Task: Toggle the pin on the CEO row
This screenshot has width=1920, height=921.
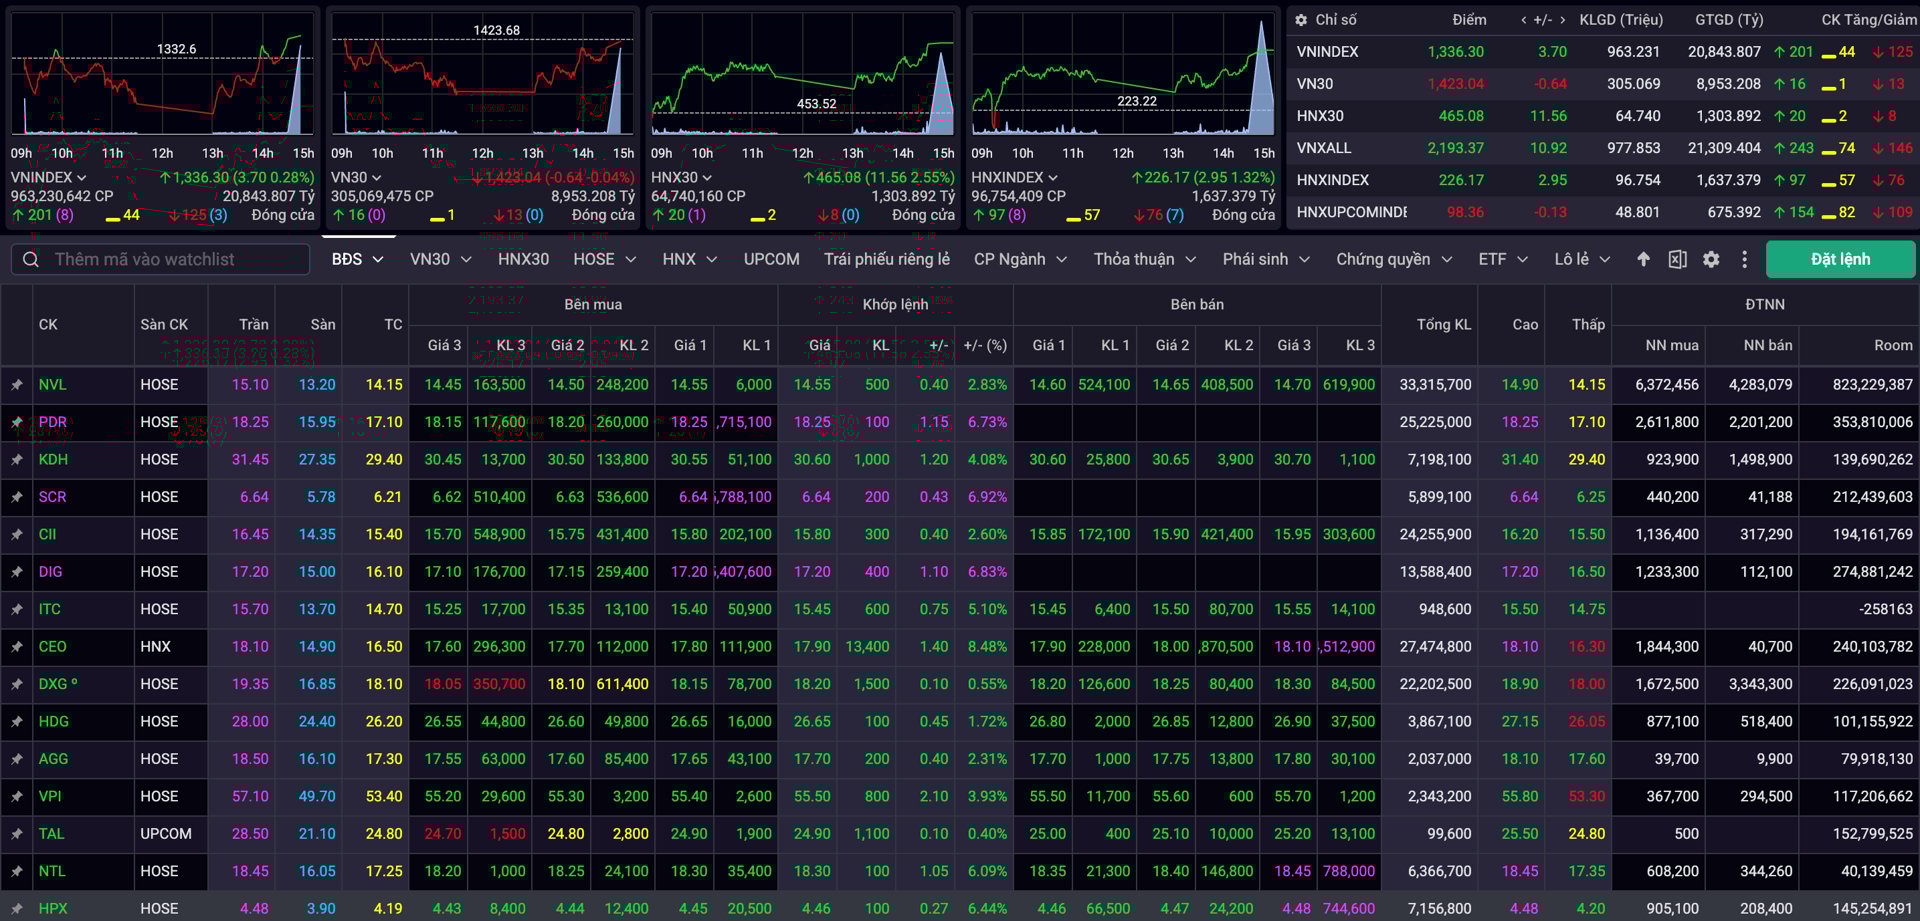Action: pos(17,647)
